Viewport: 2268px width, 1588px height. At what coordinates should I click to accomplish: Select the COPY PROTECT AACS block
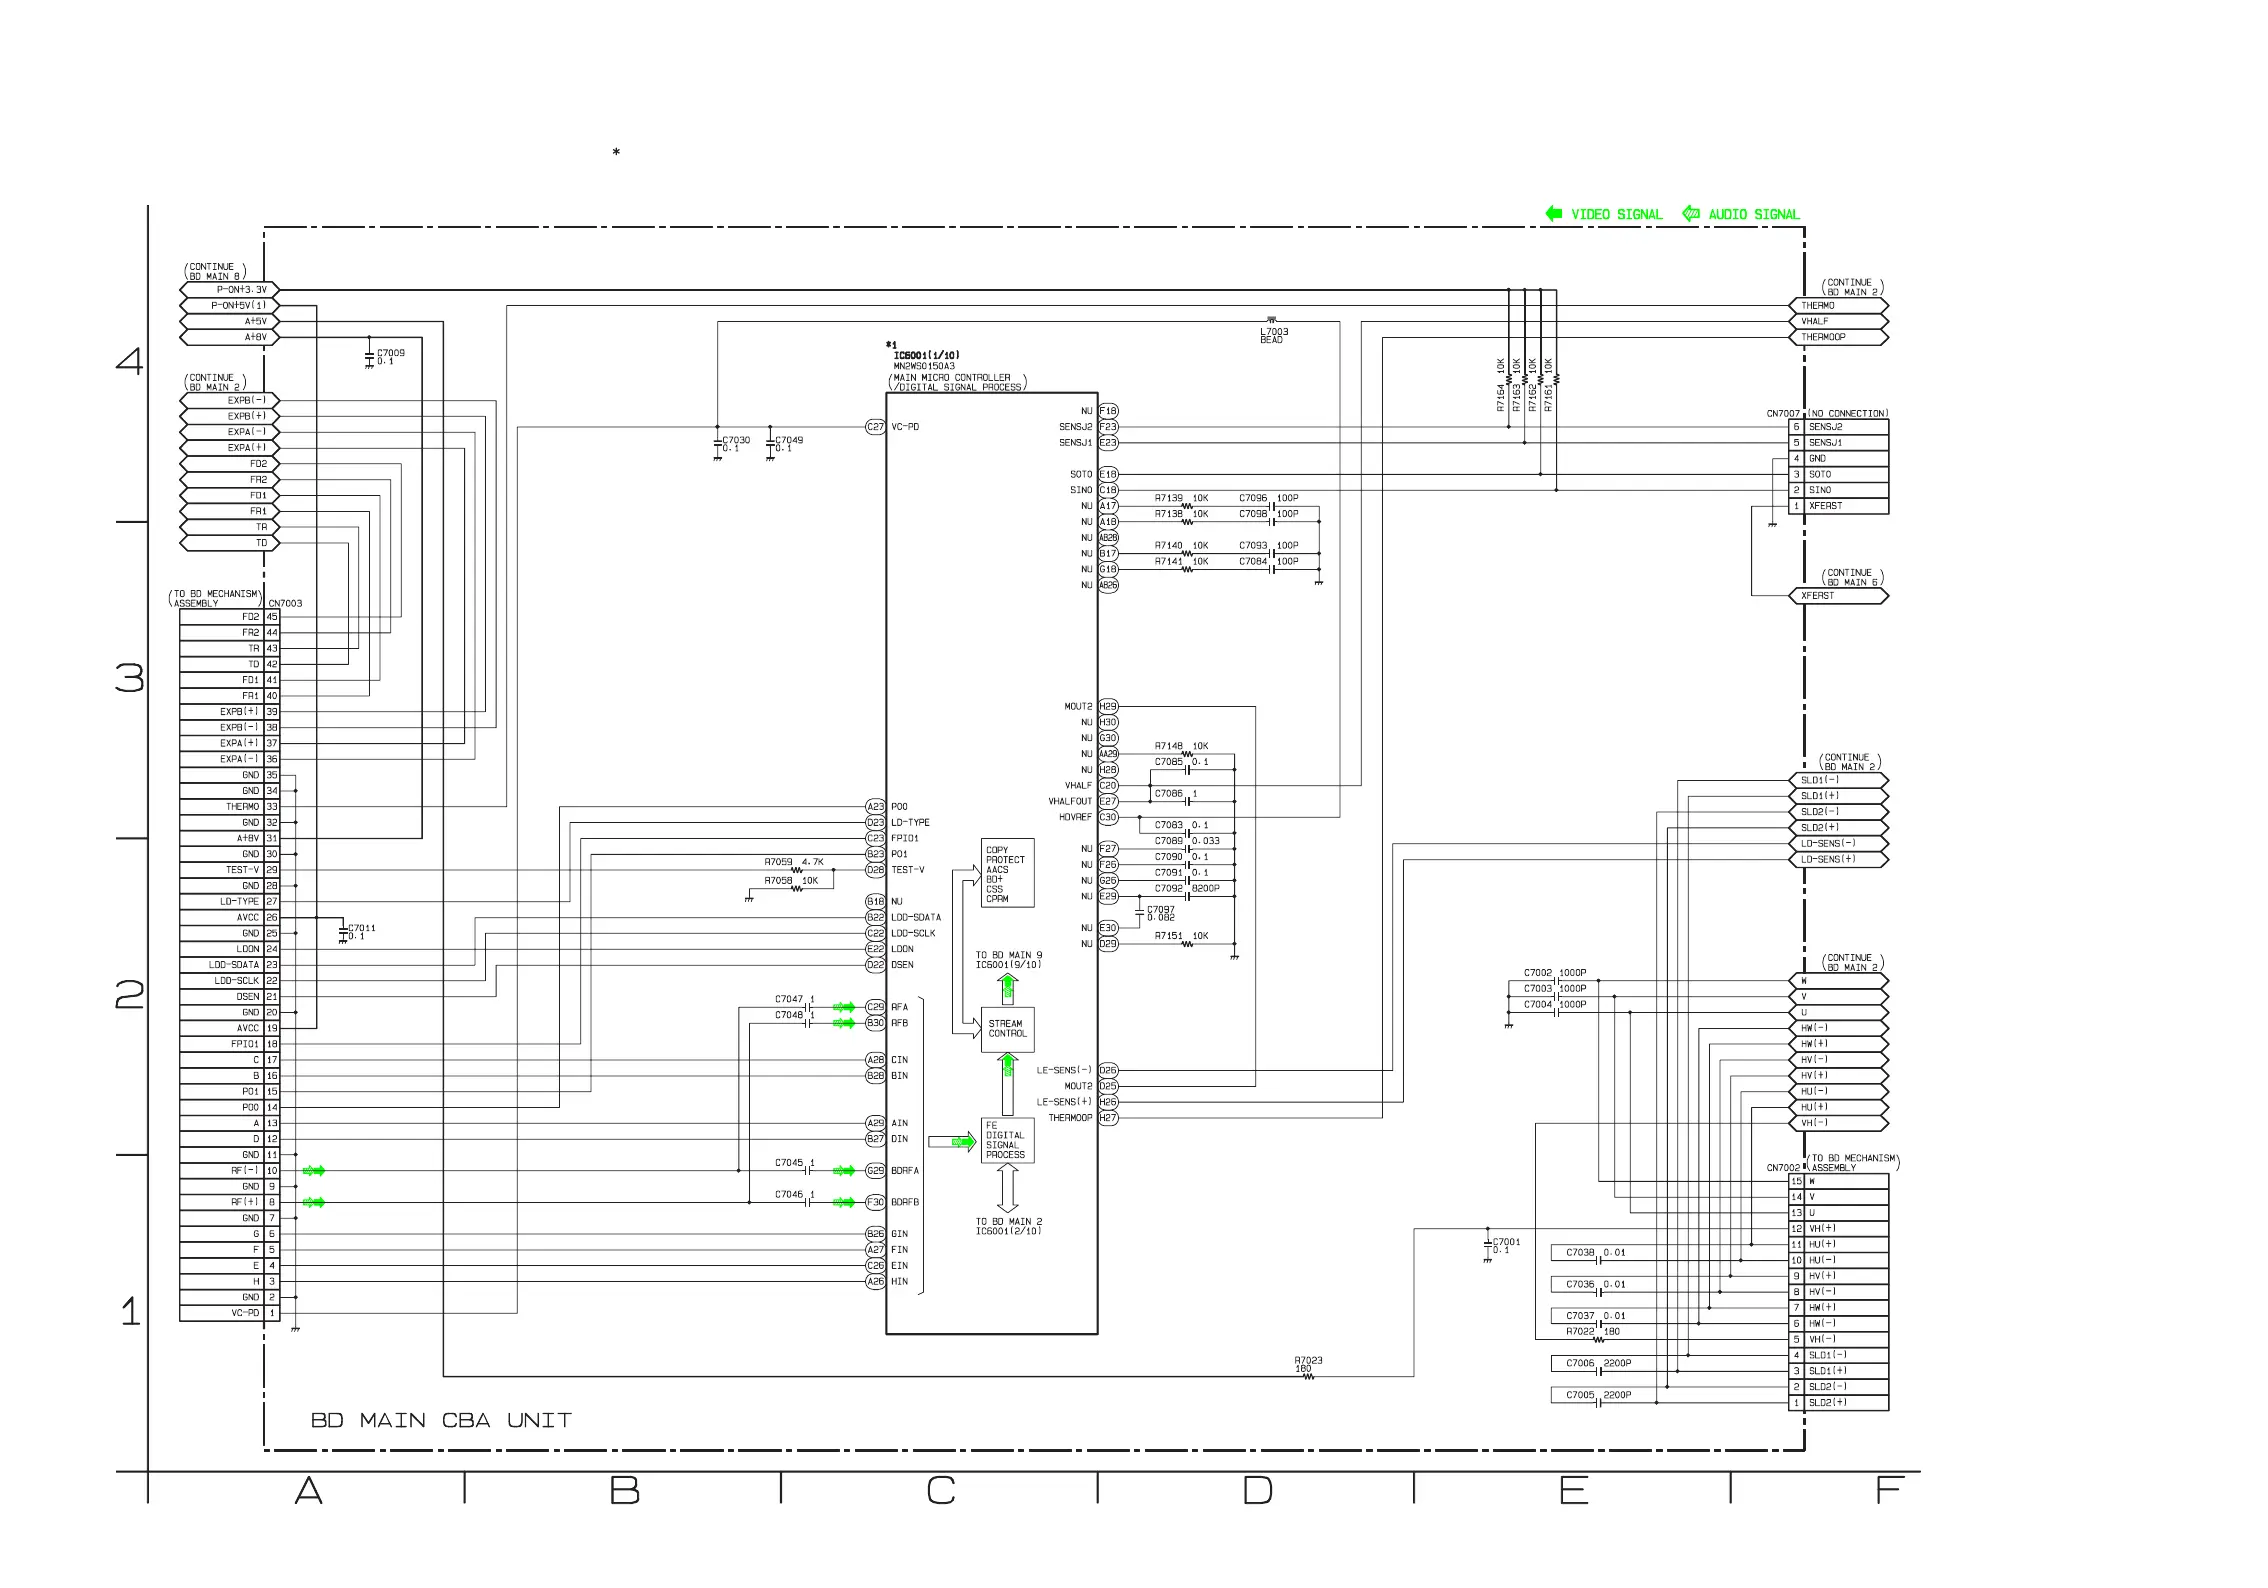(x=1006, y=874)
